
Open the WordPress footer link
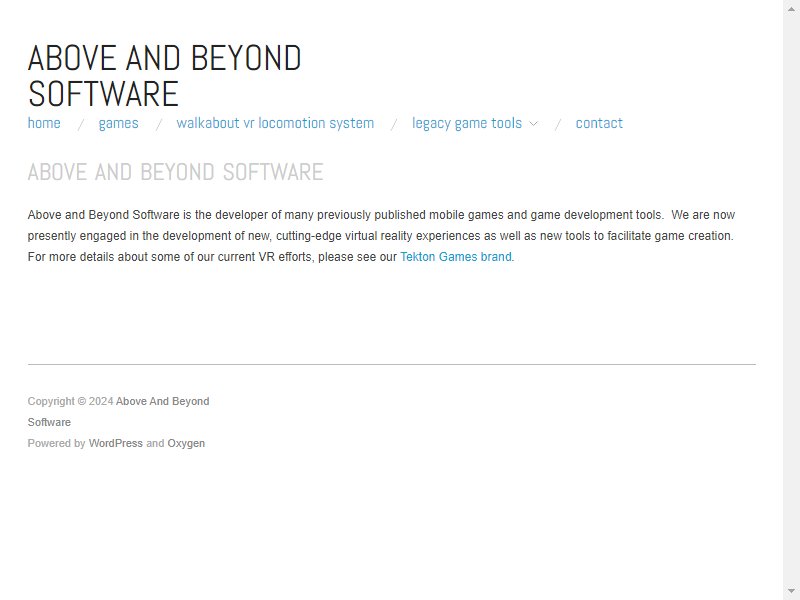(116, 443)
